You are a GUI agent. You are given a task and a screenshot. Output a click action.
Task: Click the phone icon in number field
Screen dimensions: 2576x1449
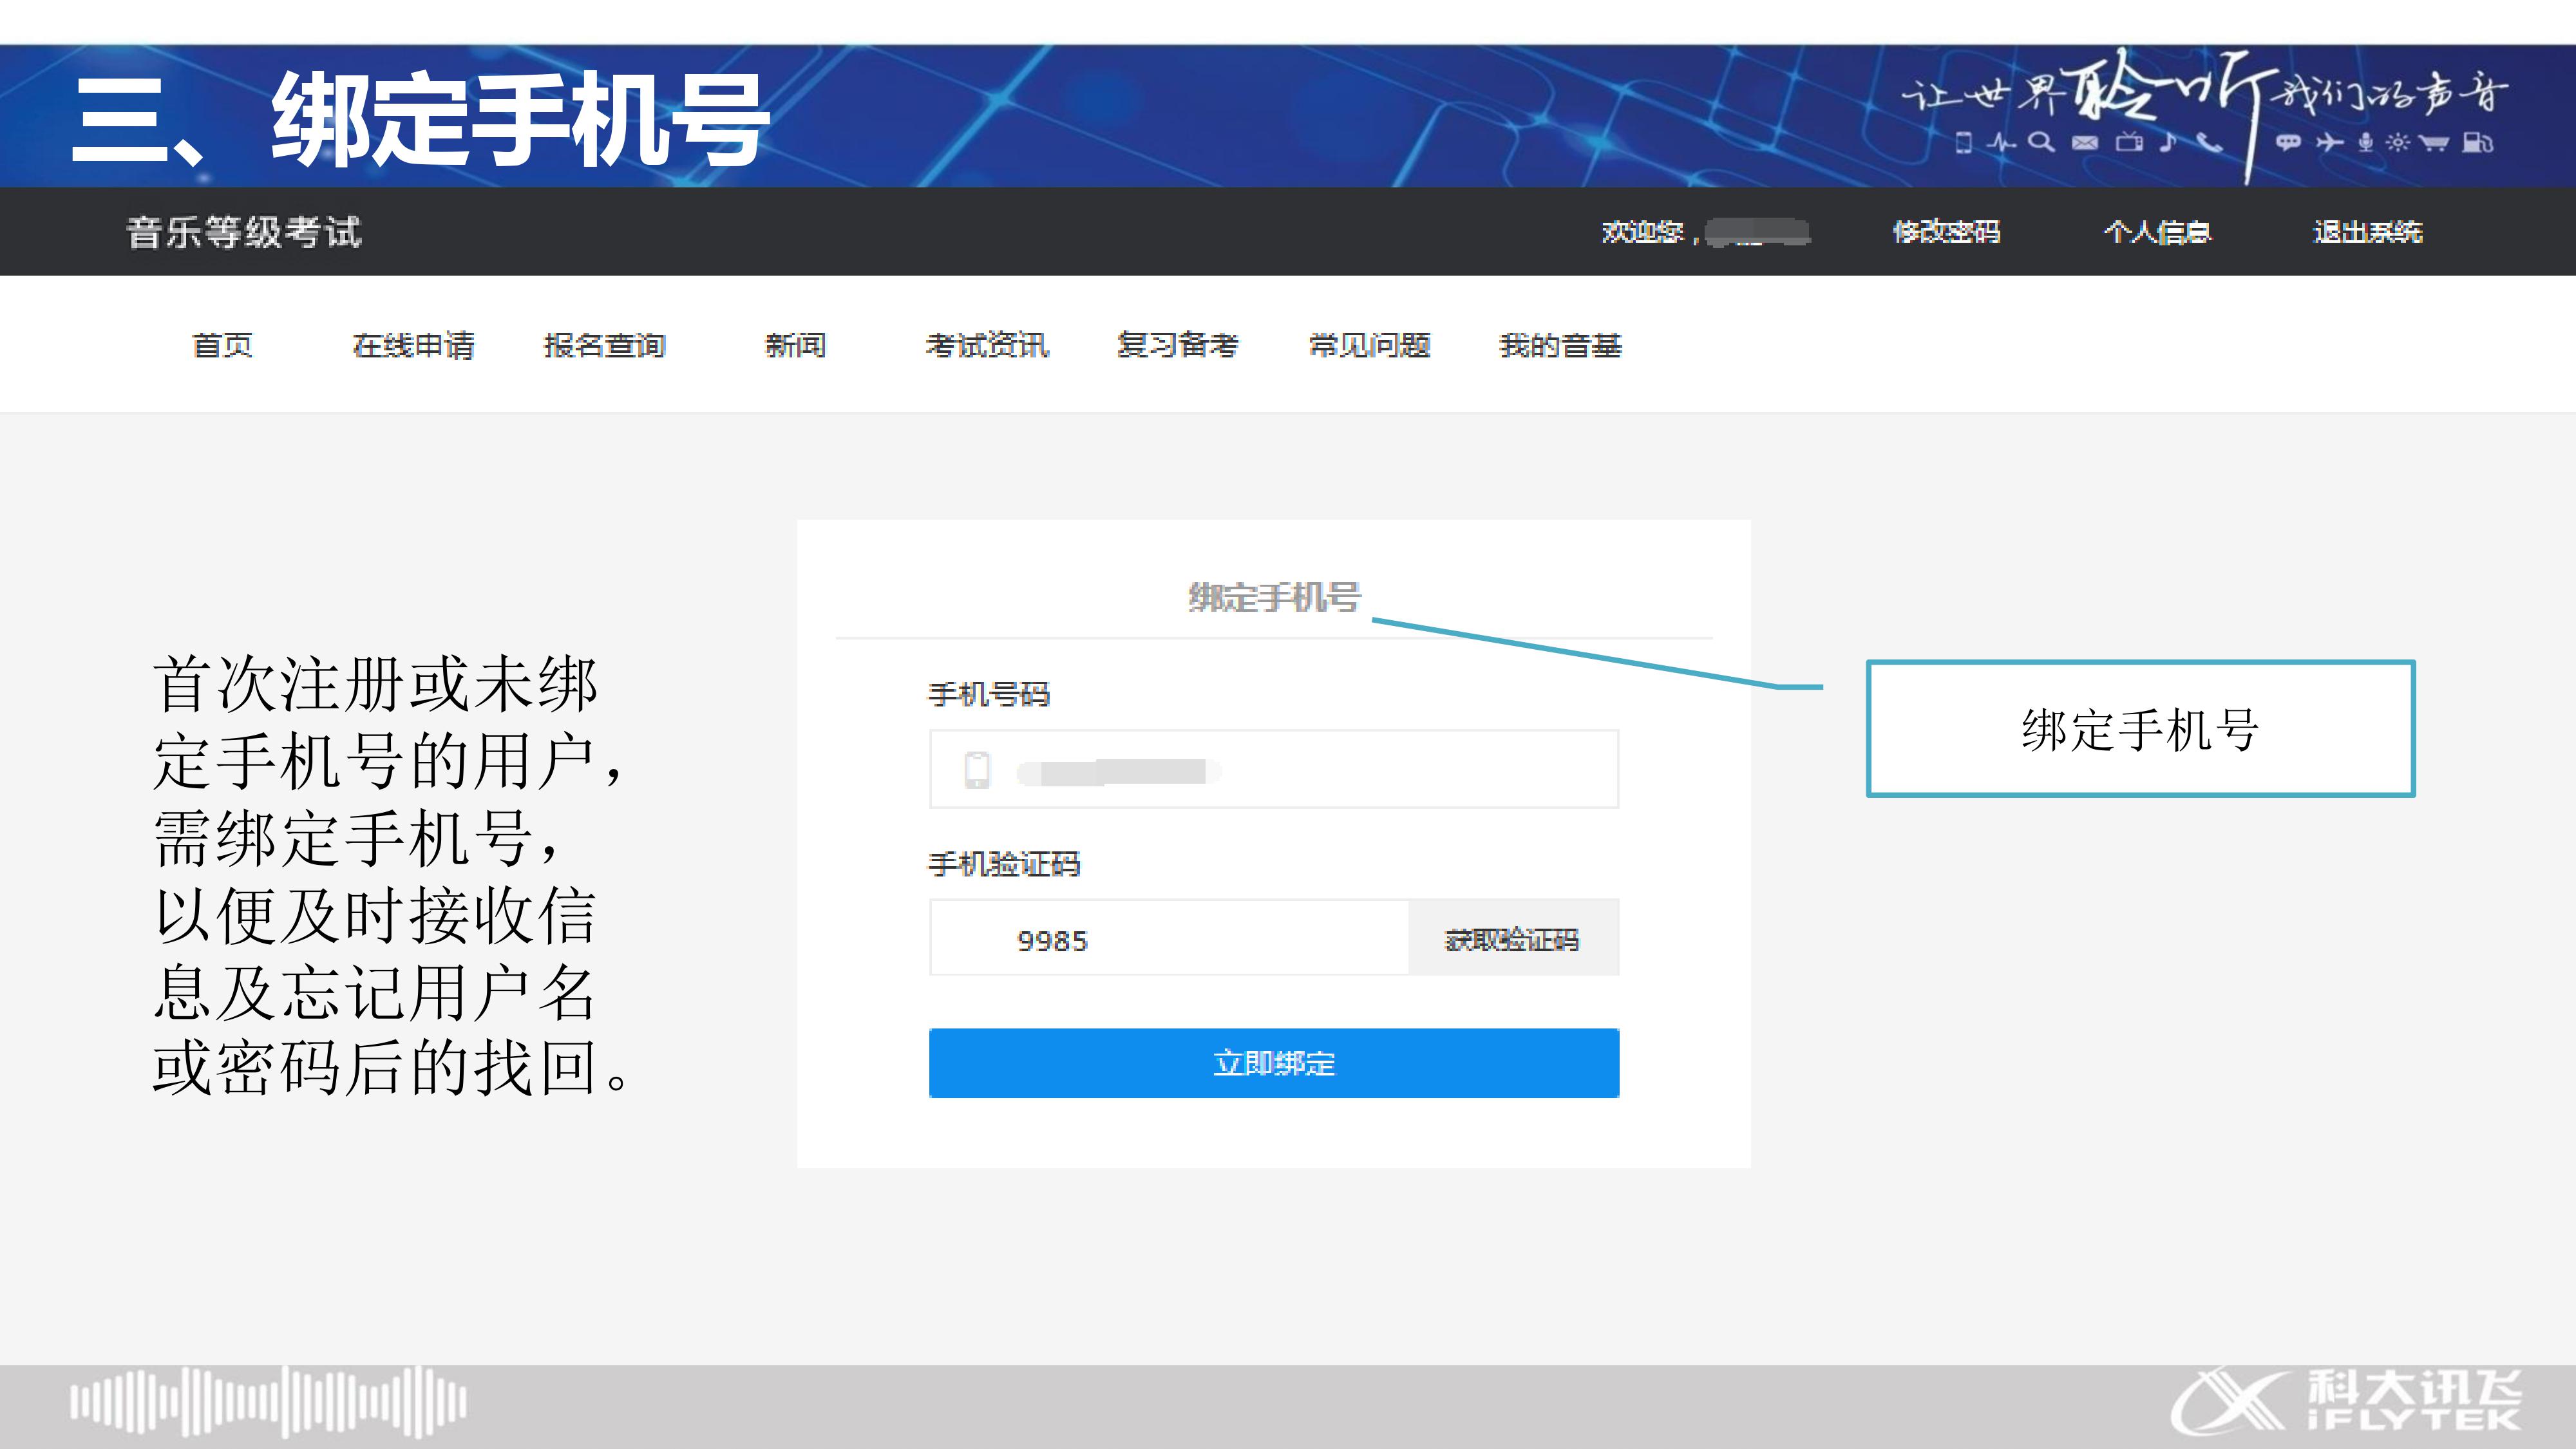977,770
